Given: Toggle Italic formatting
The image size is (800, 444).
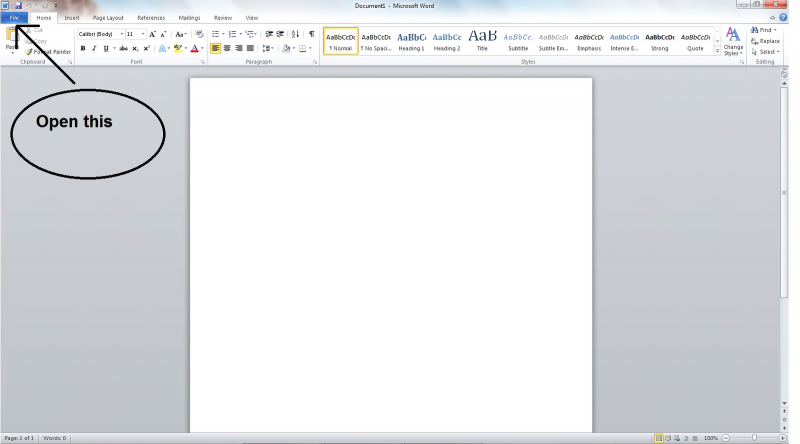Looking at the screenshot, I should pyautogui.click(x=94, y=48).
